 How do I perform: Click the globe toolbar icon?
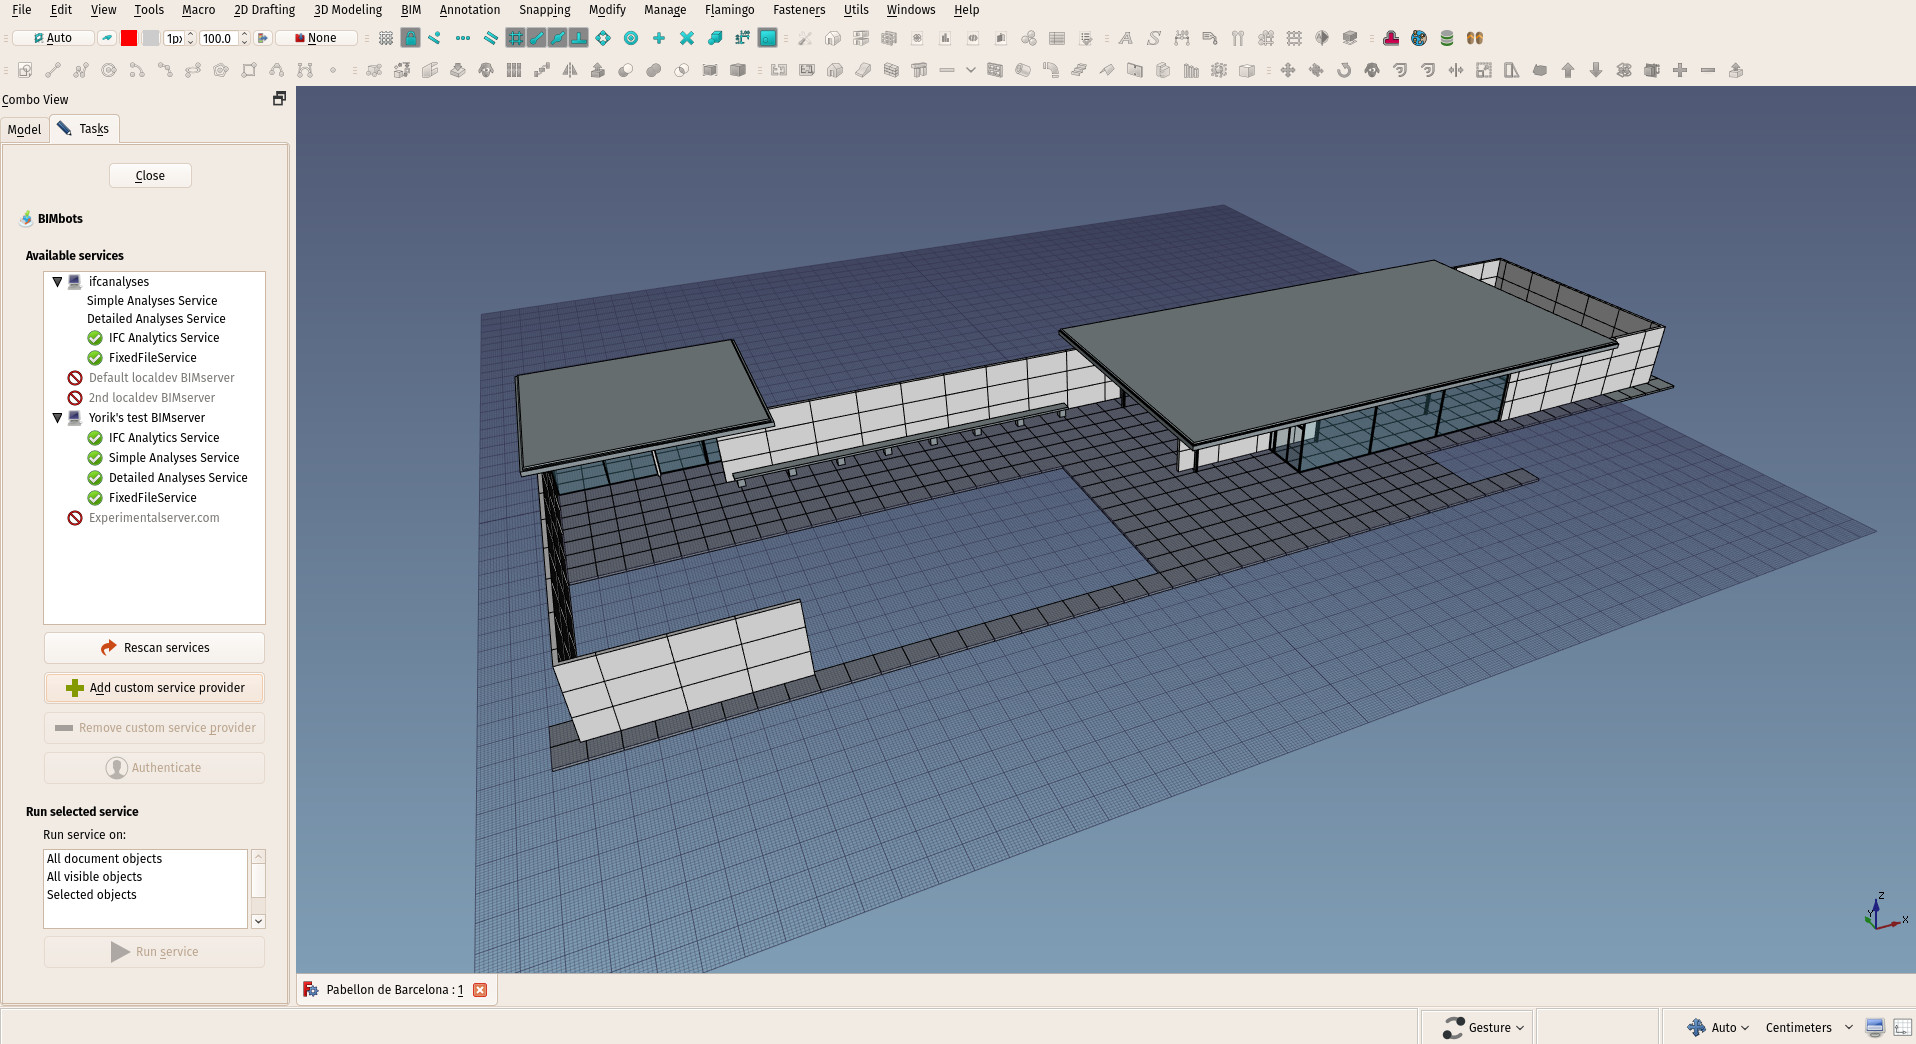pyautogui.click(x=1419, y=38)
